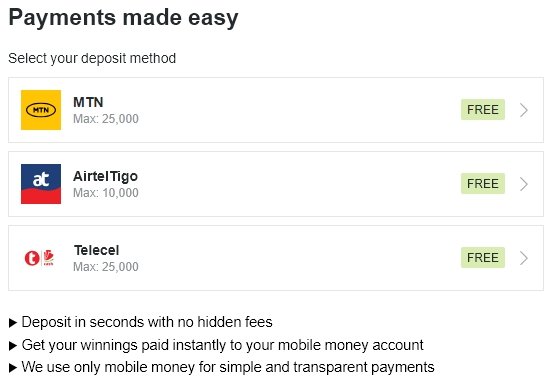The width and height of the screenshot is (552, 390).
Task: Click the FREE badge on MTN row
Action: coord(483,110)
